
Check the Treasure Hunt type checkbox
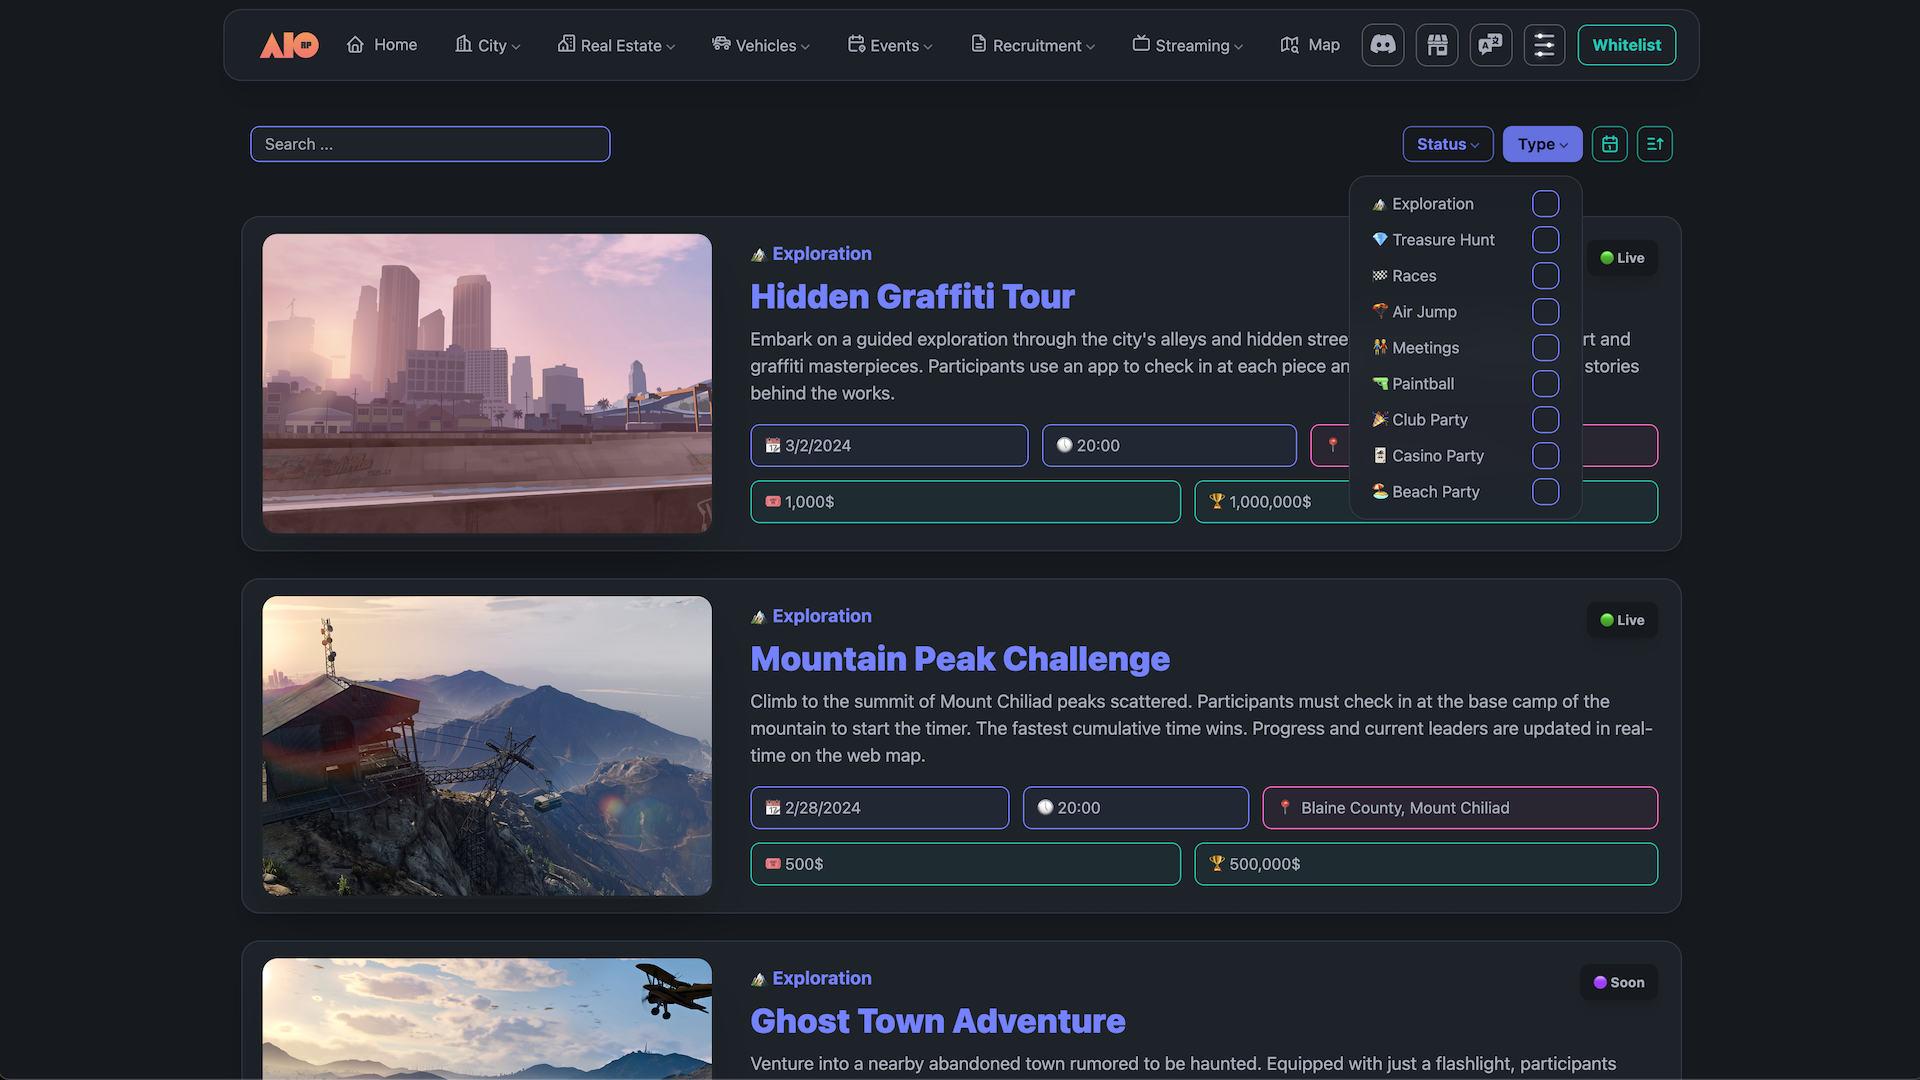pos(1545,240)
